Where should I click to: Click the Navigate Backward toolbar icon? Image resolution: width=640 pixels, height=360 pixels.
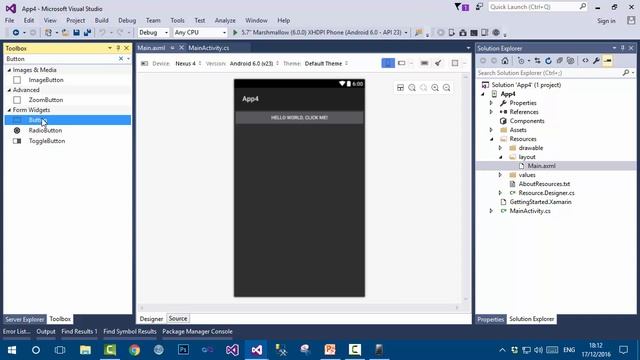16,33
